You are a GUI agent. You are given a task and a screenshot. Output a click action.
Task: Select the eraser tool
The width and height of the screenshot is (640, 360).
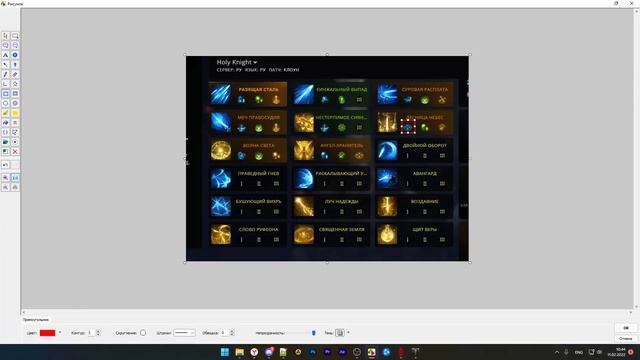(15, 74)
